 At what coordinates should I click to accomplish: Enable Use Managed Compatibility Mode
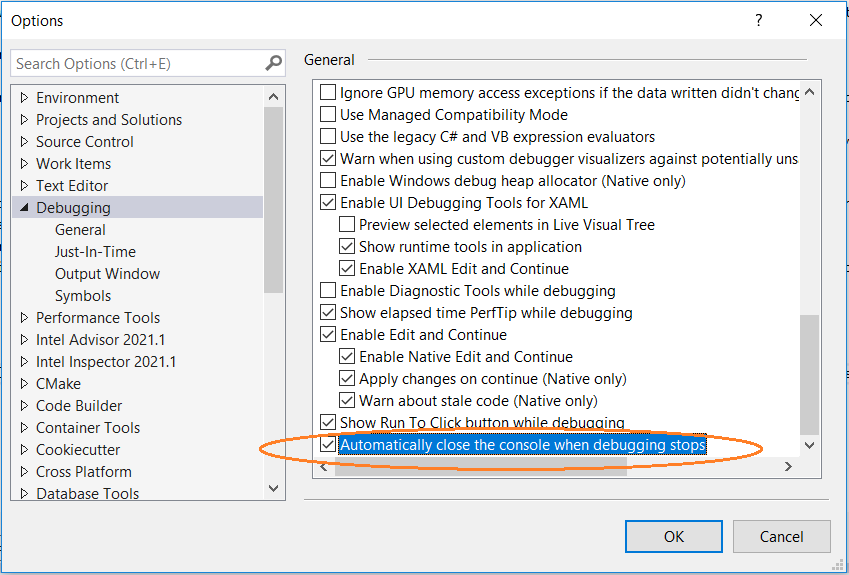point(328,114)
